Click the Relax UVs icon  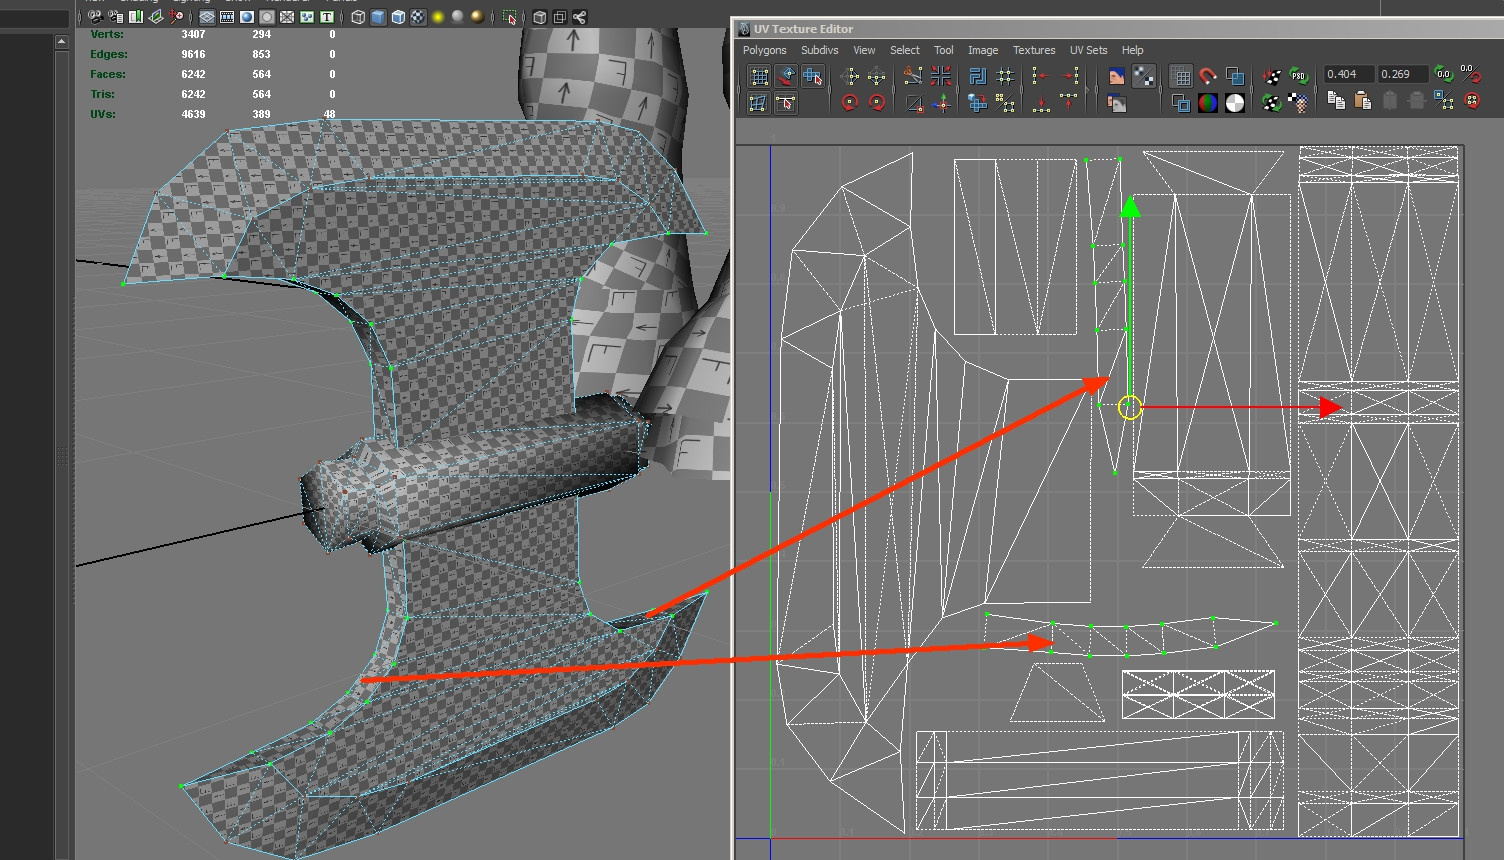click(1005, 103)
